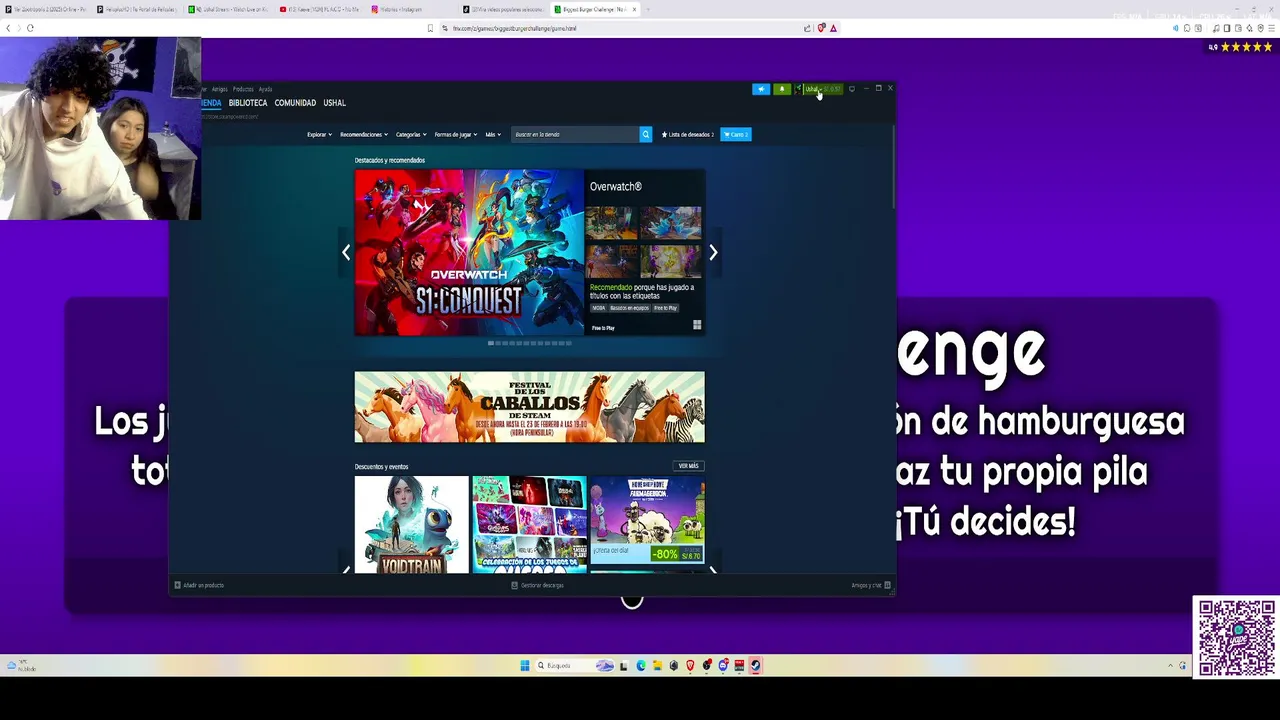The height and width of the screenshot is (720, 1280).
Task: Open the Brave browser taskbar icon
Action: [x=690, y=665]
